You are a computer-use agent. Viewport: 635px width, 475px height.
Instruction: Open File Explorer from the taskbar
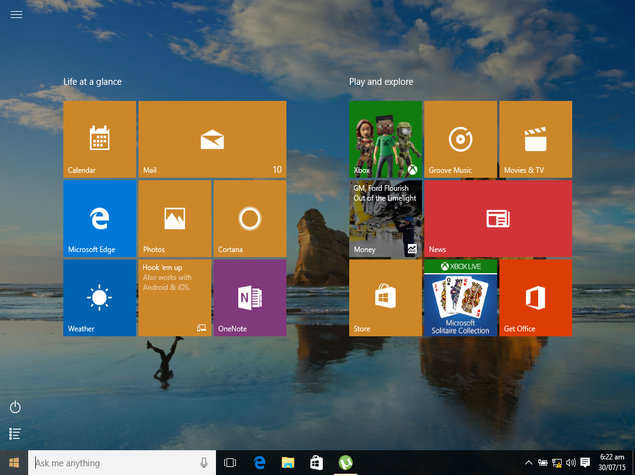[x=288, y=462]
